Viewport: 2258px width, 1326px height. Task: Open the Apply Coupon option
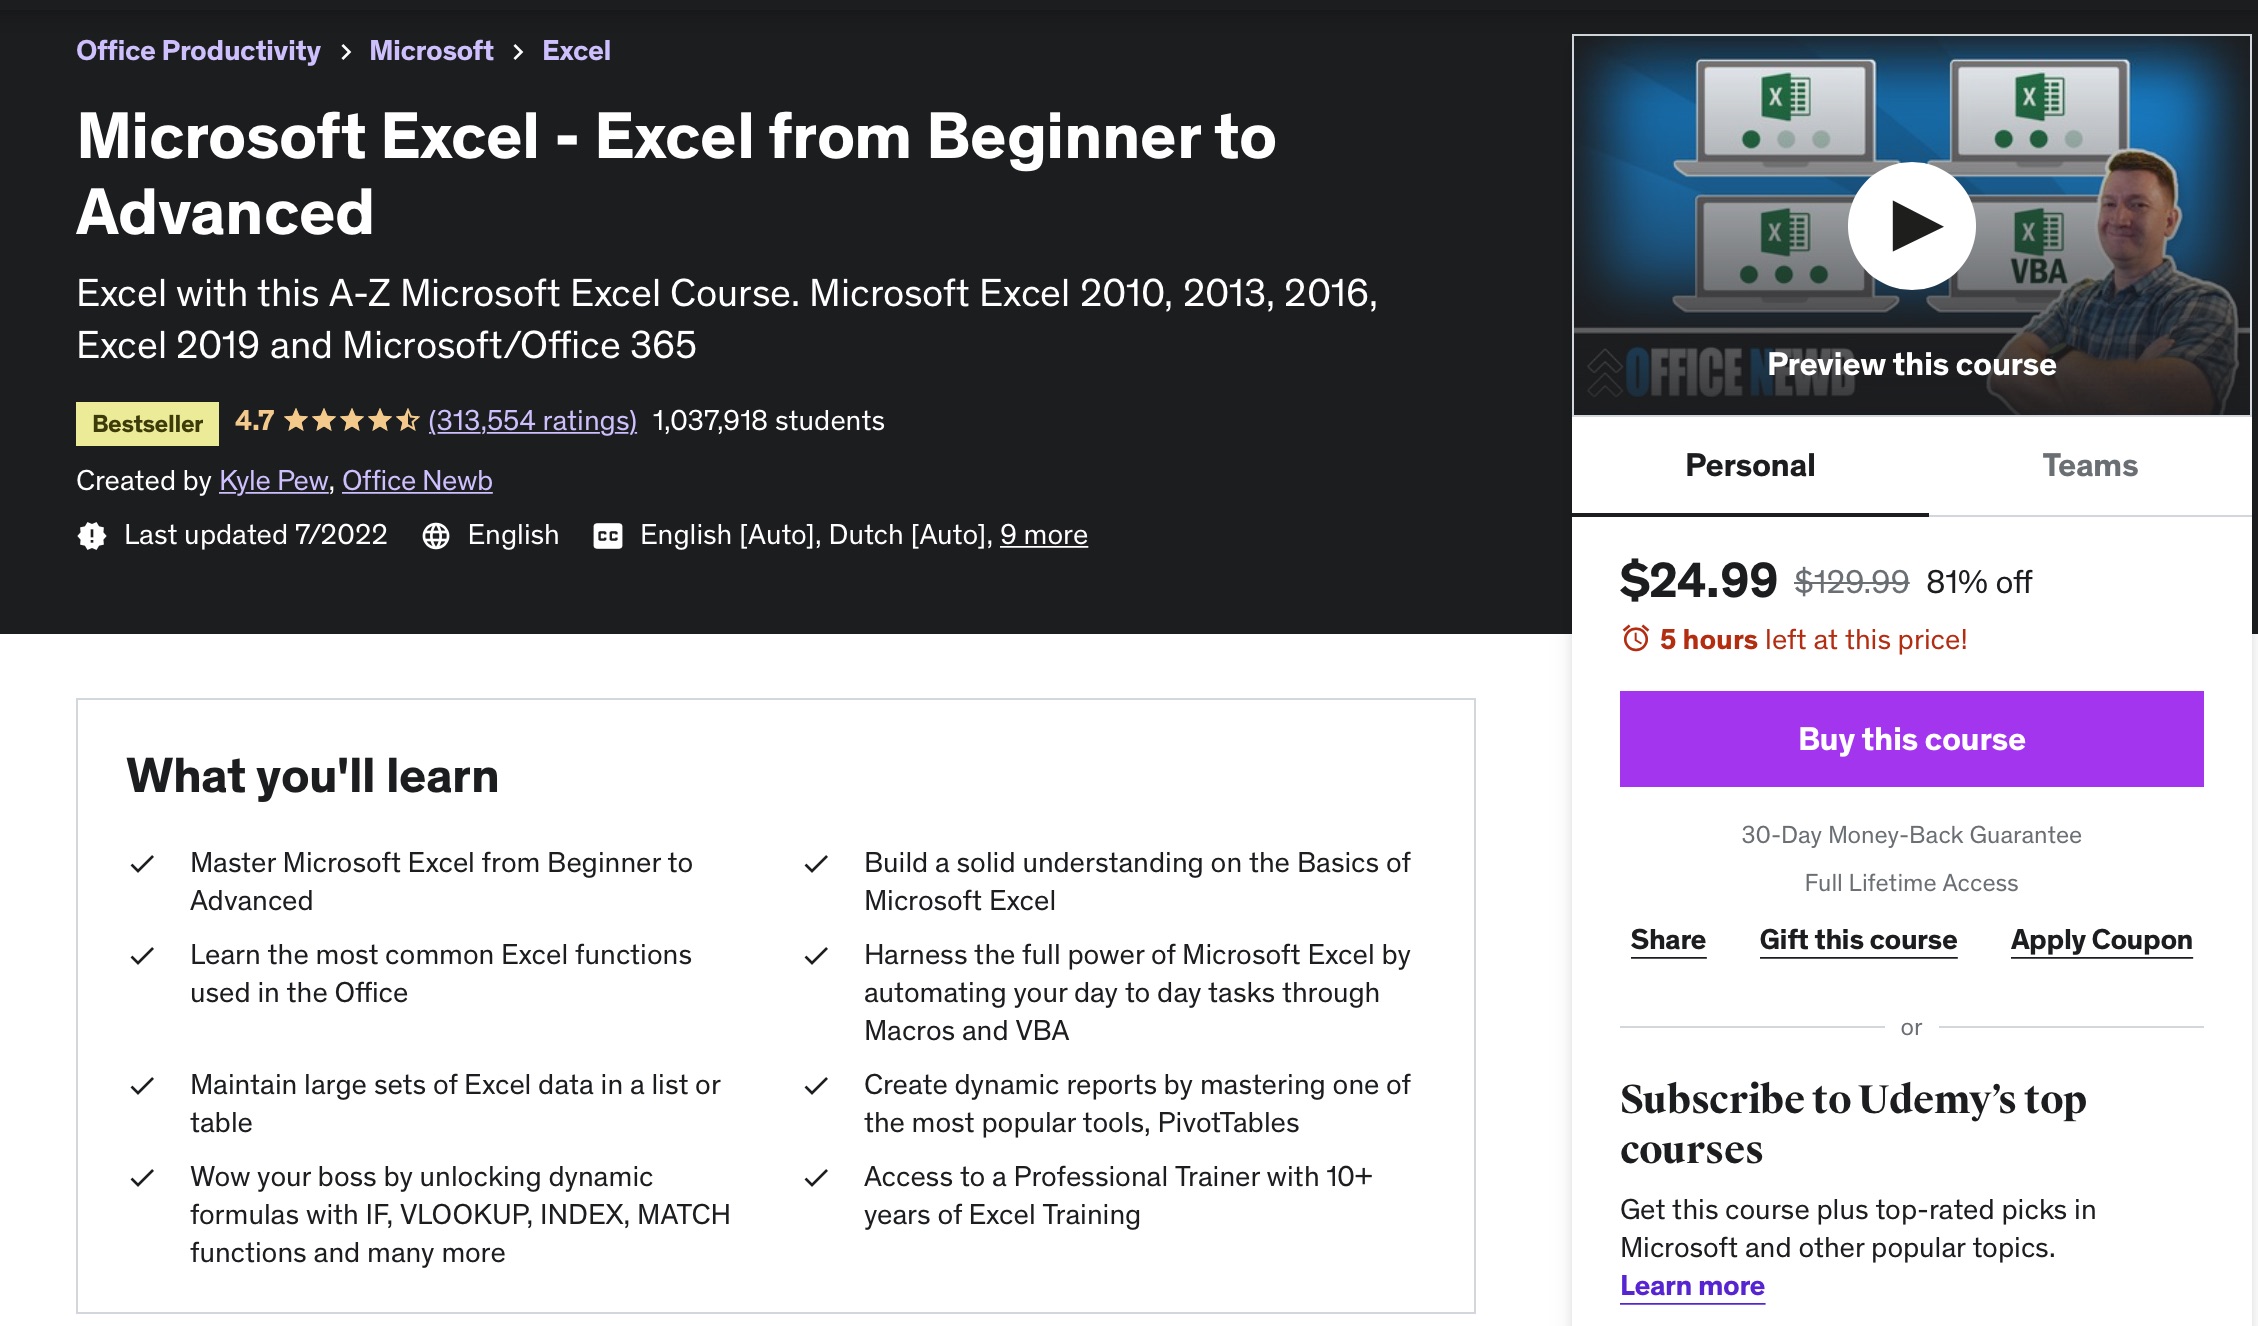click(x=2101, y=940)
